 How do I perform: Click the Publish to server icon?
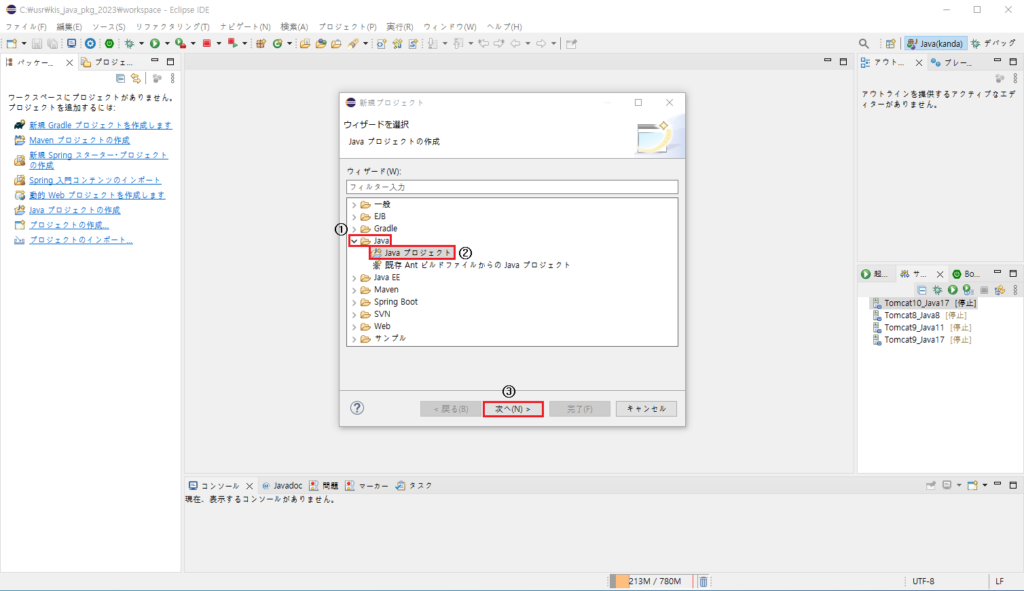pyautogui.click(x=999, y=290)
